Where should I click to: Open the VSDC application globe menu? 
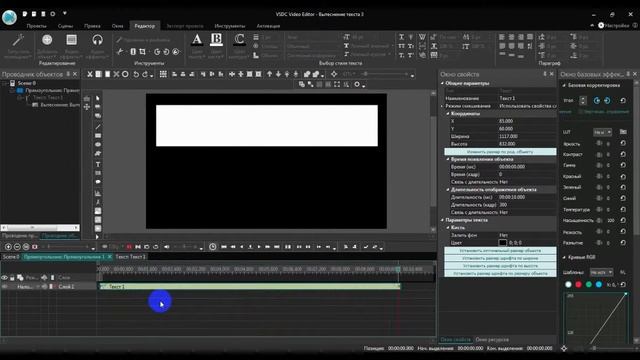[x=9, y=17]
